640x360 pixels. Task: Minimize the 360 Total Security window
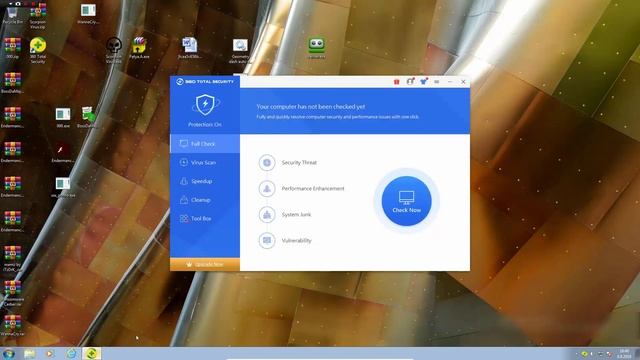pyautogui.click(x=450, y=82)
